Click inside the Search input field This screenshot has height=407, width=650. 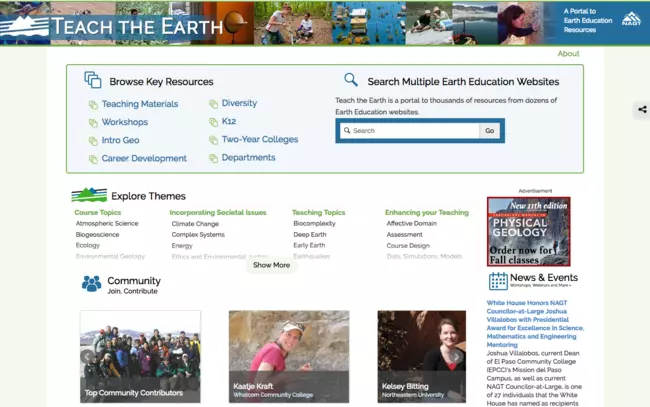tap(410, 131)
